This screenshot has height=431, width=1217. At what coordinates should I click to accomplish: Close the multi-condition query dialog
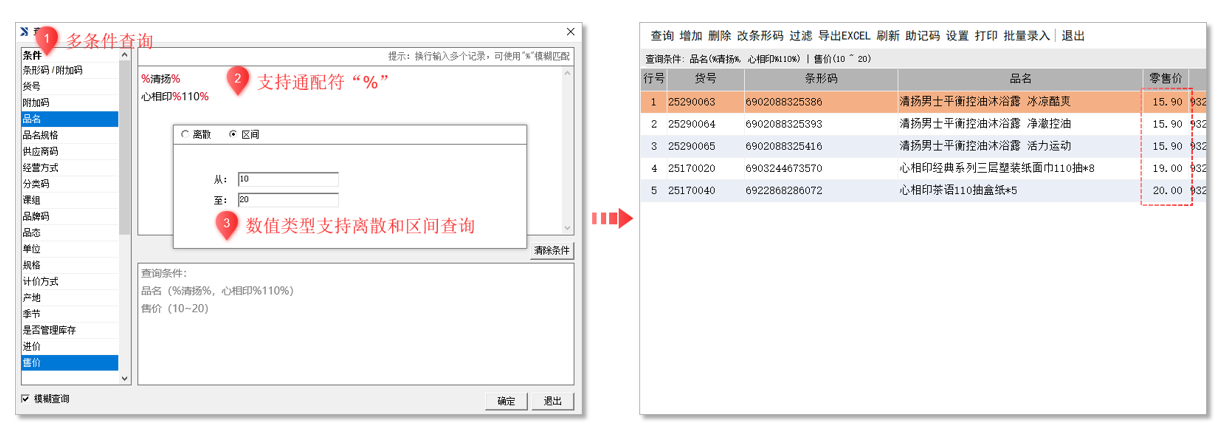(571, 32)
